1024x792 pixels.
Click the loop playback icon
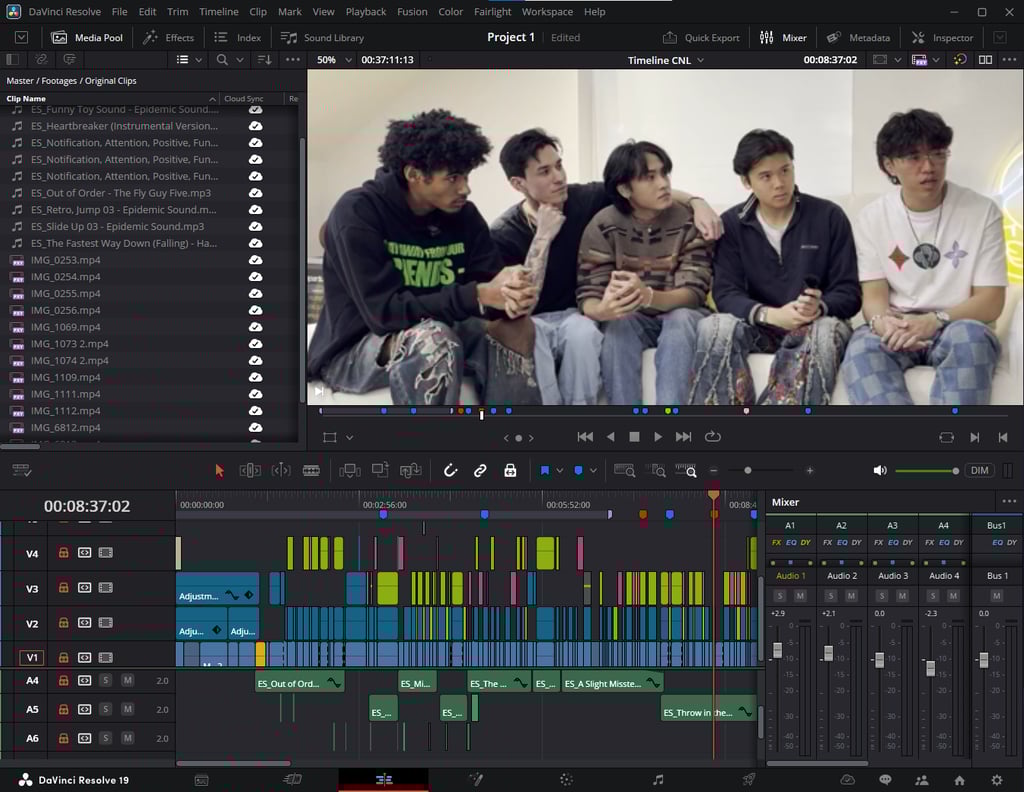(713, 437)
